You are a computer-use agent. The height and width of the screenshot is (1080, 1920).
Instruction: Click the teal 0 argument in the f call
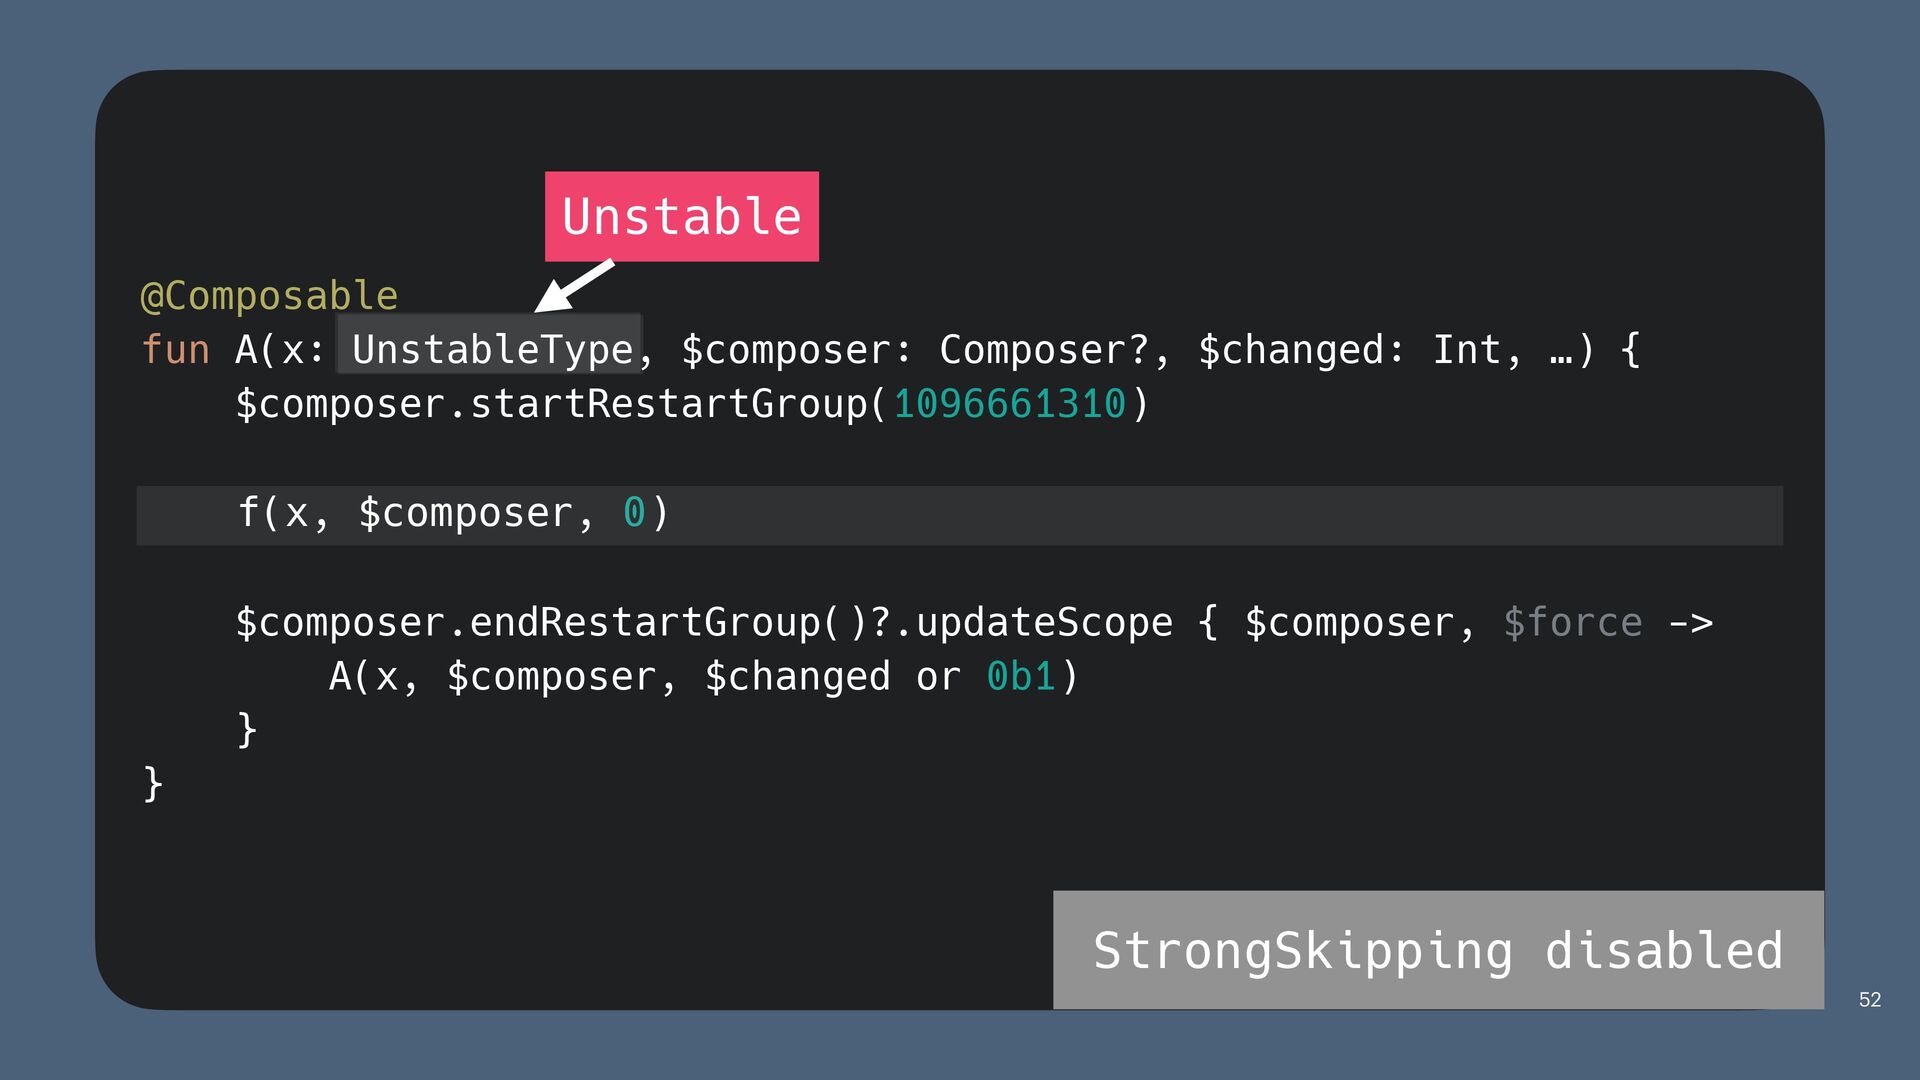pos(633,513)
